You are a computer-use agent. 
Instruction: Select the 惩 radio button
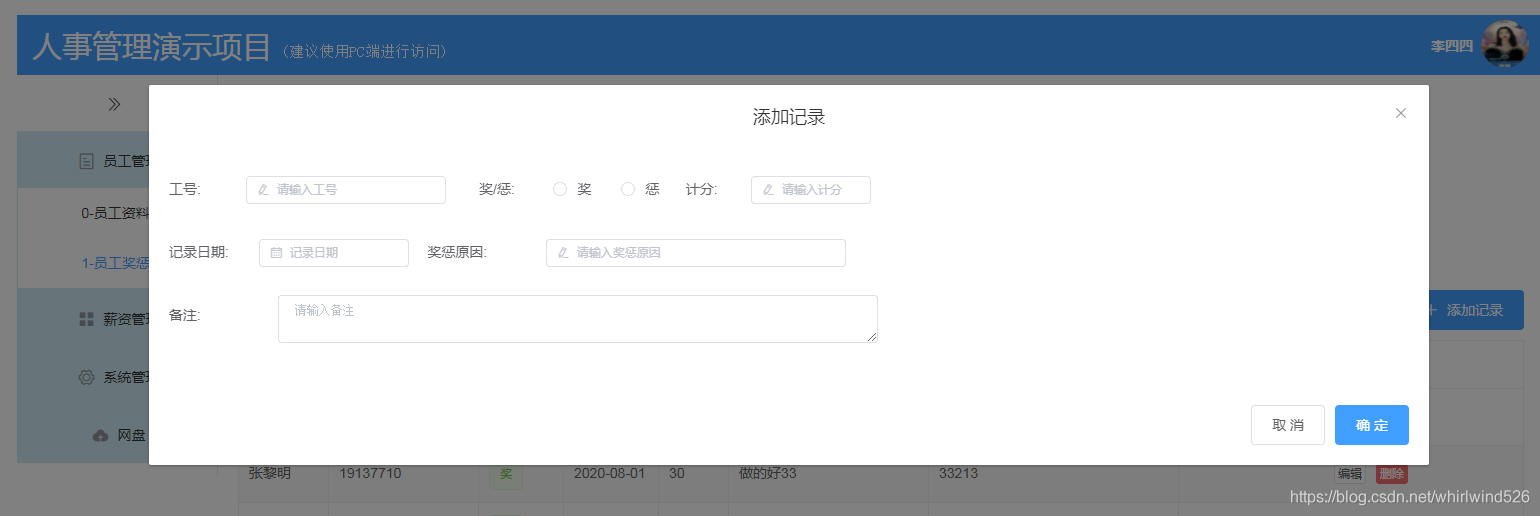coord(628,189)
